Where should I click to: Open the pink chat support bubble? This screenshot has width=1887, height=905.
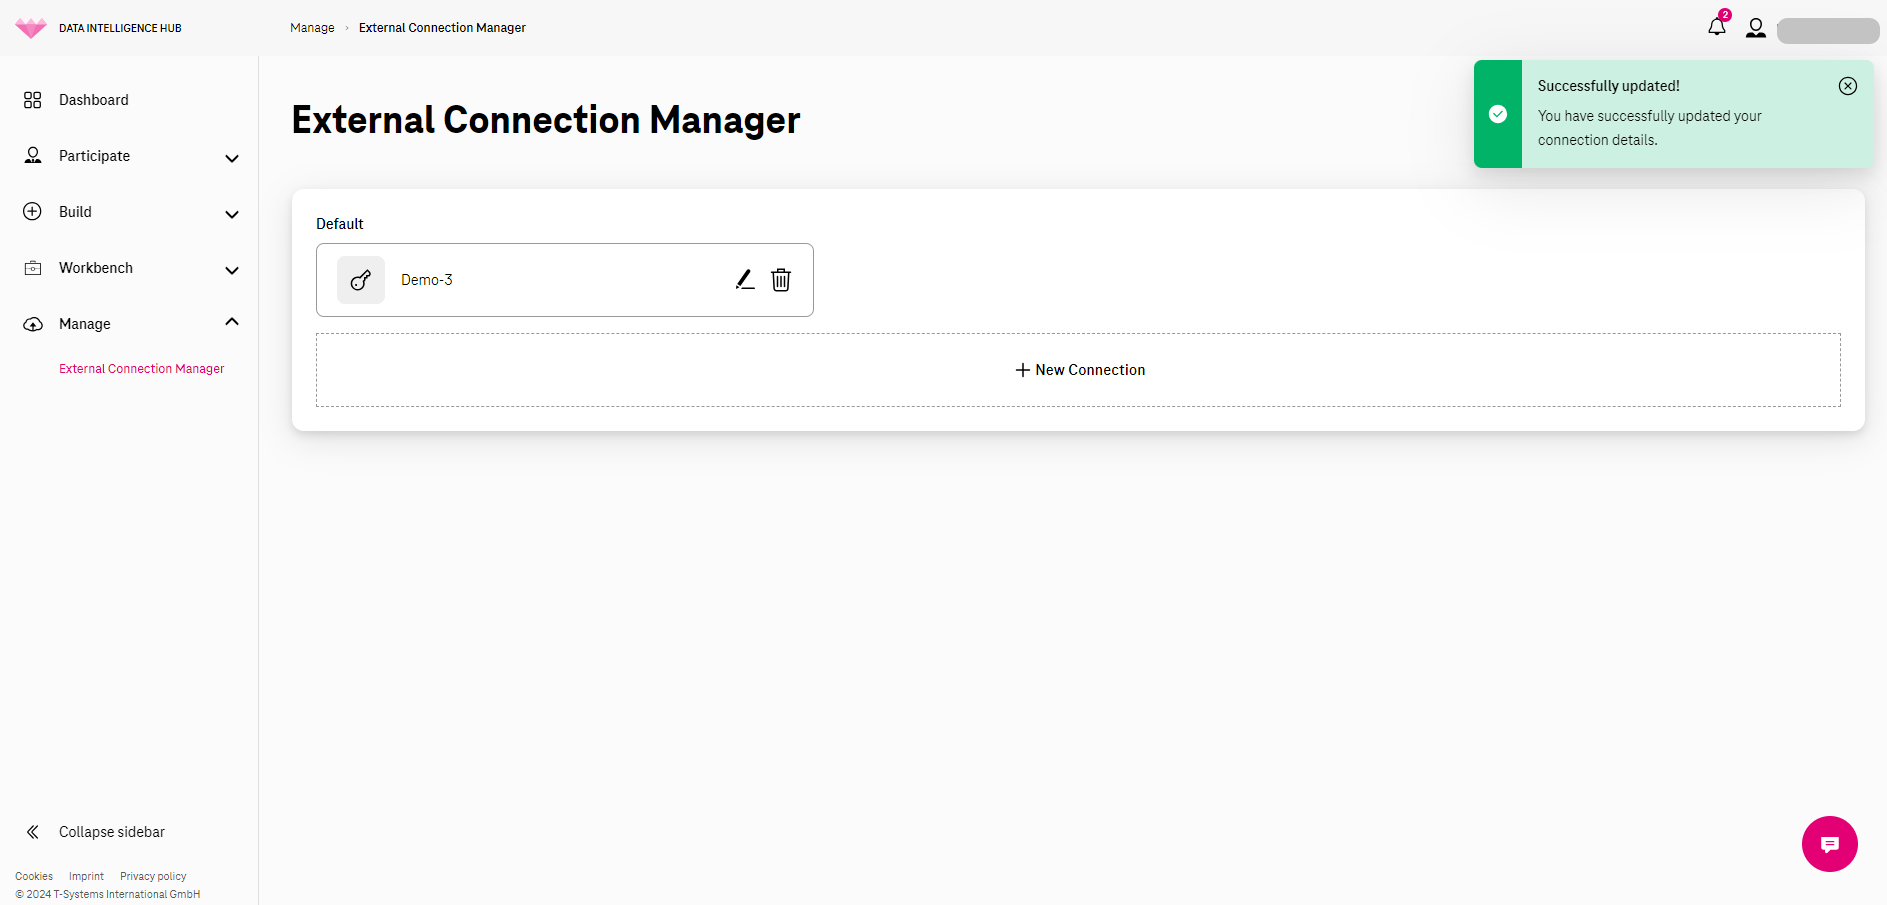1830,844
